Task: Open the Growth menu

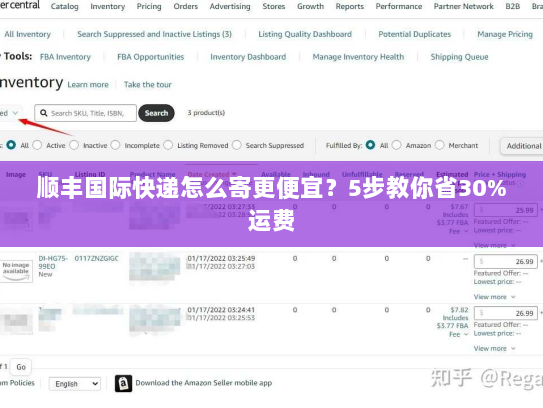Action: click(x=311, y=6)
